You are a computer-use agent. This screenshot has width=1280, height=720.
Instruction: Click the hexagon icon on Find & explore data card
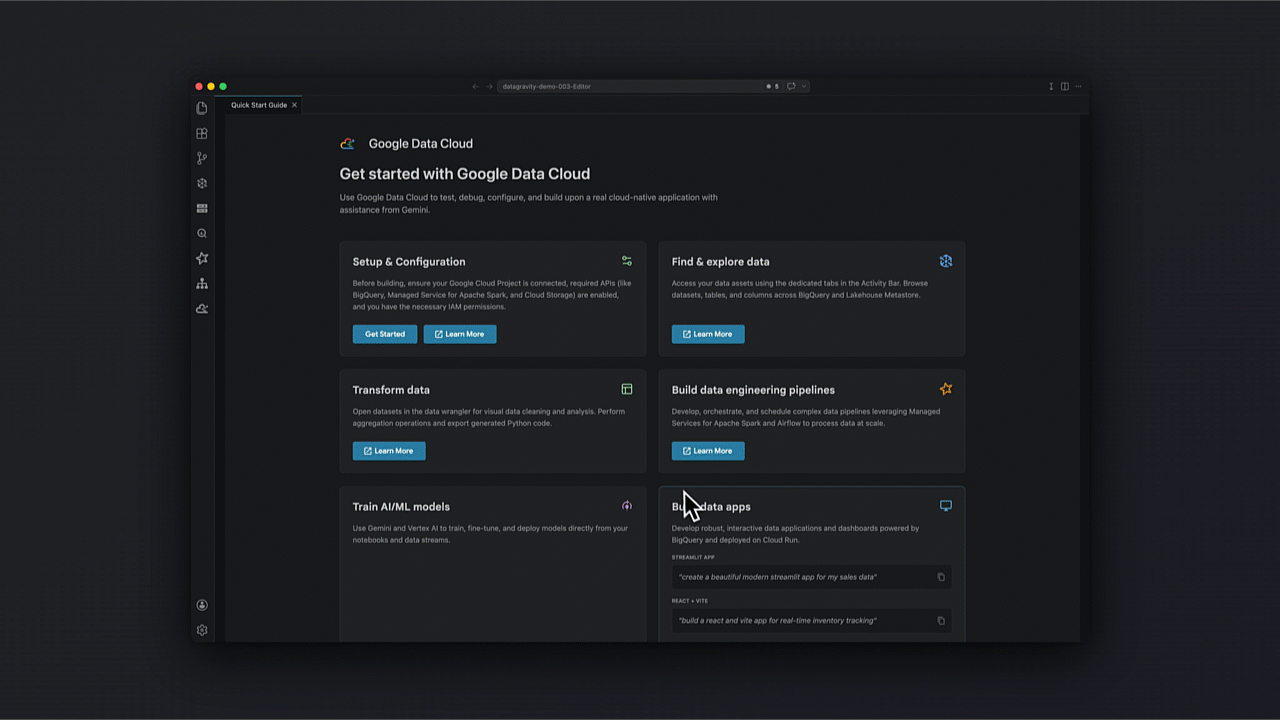946,261
